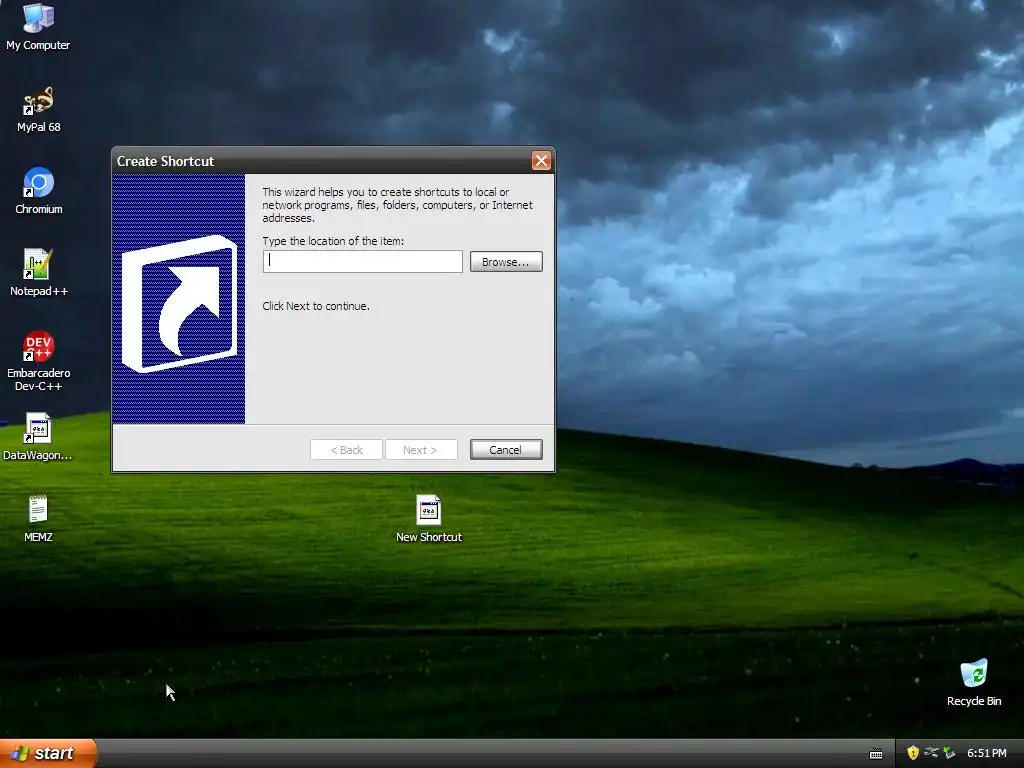1024x768 pixels.
Task: Select the MyPal 68 browser icon
Action: point(38,109)
